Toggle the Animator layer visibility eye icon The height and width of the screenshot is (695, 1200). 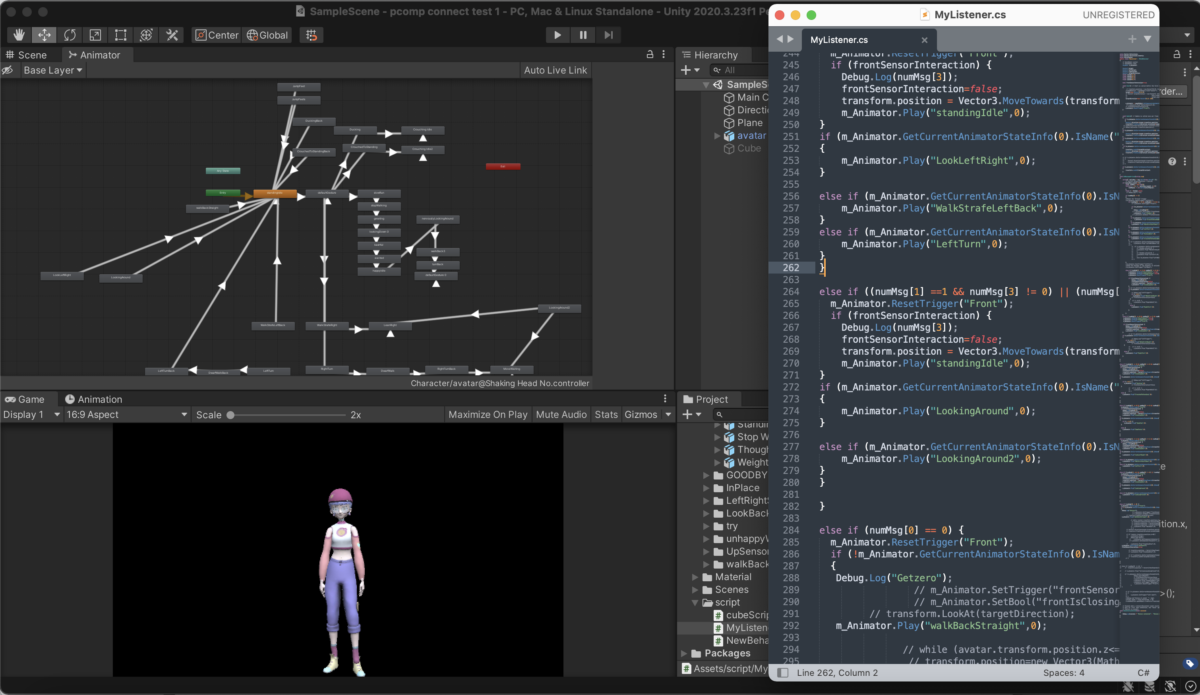click(8, 71)
